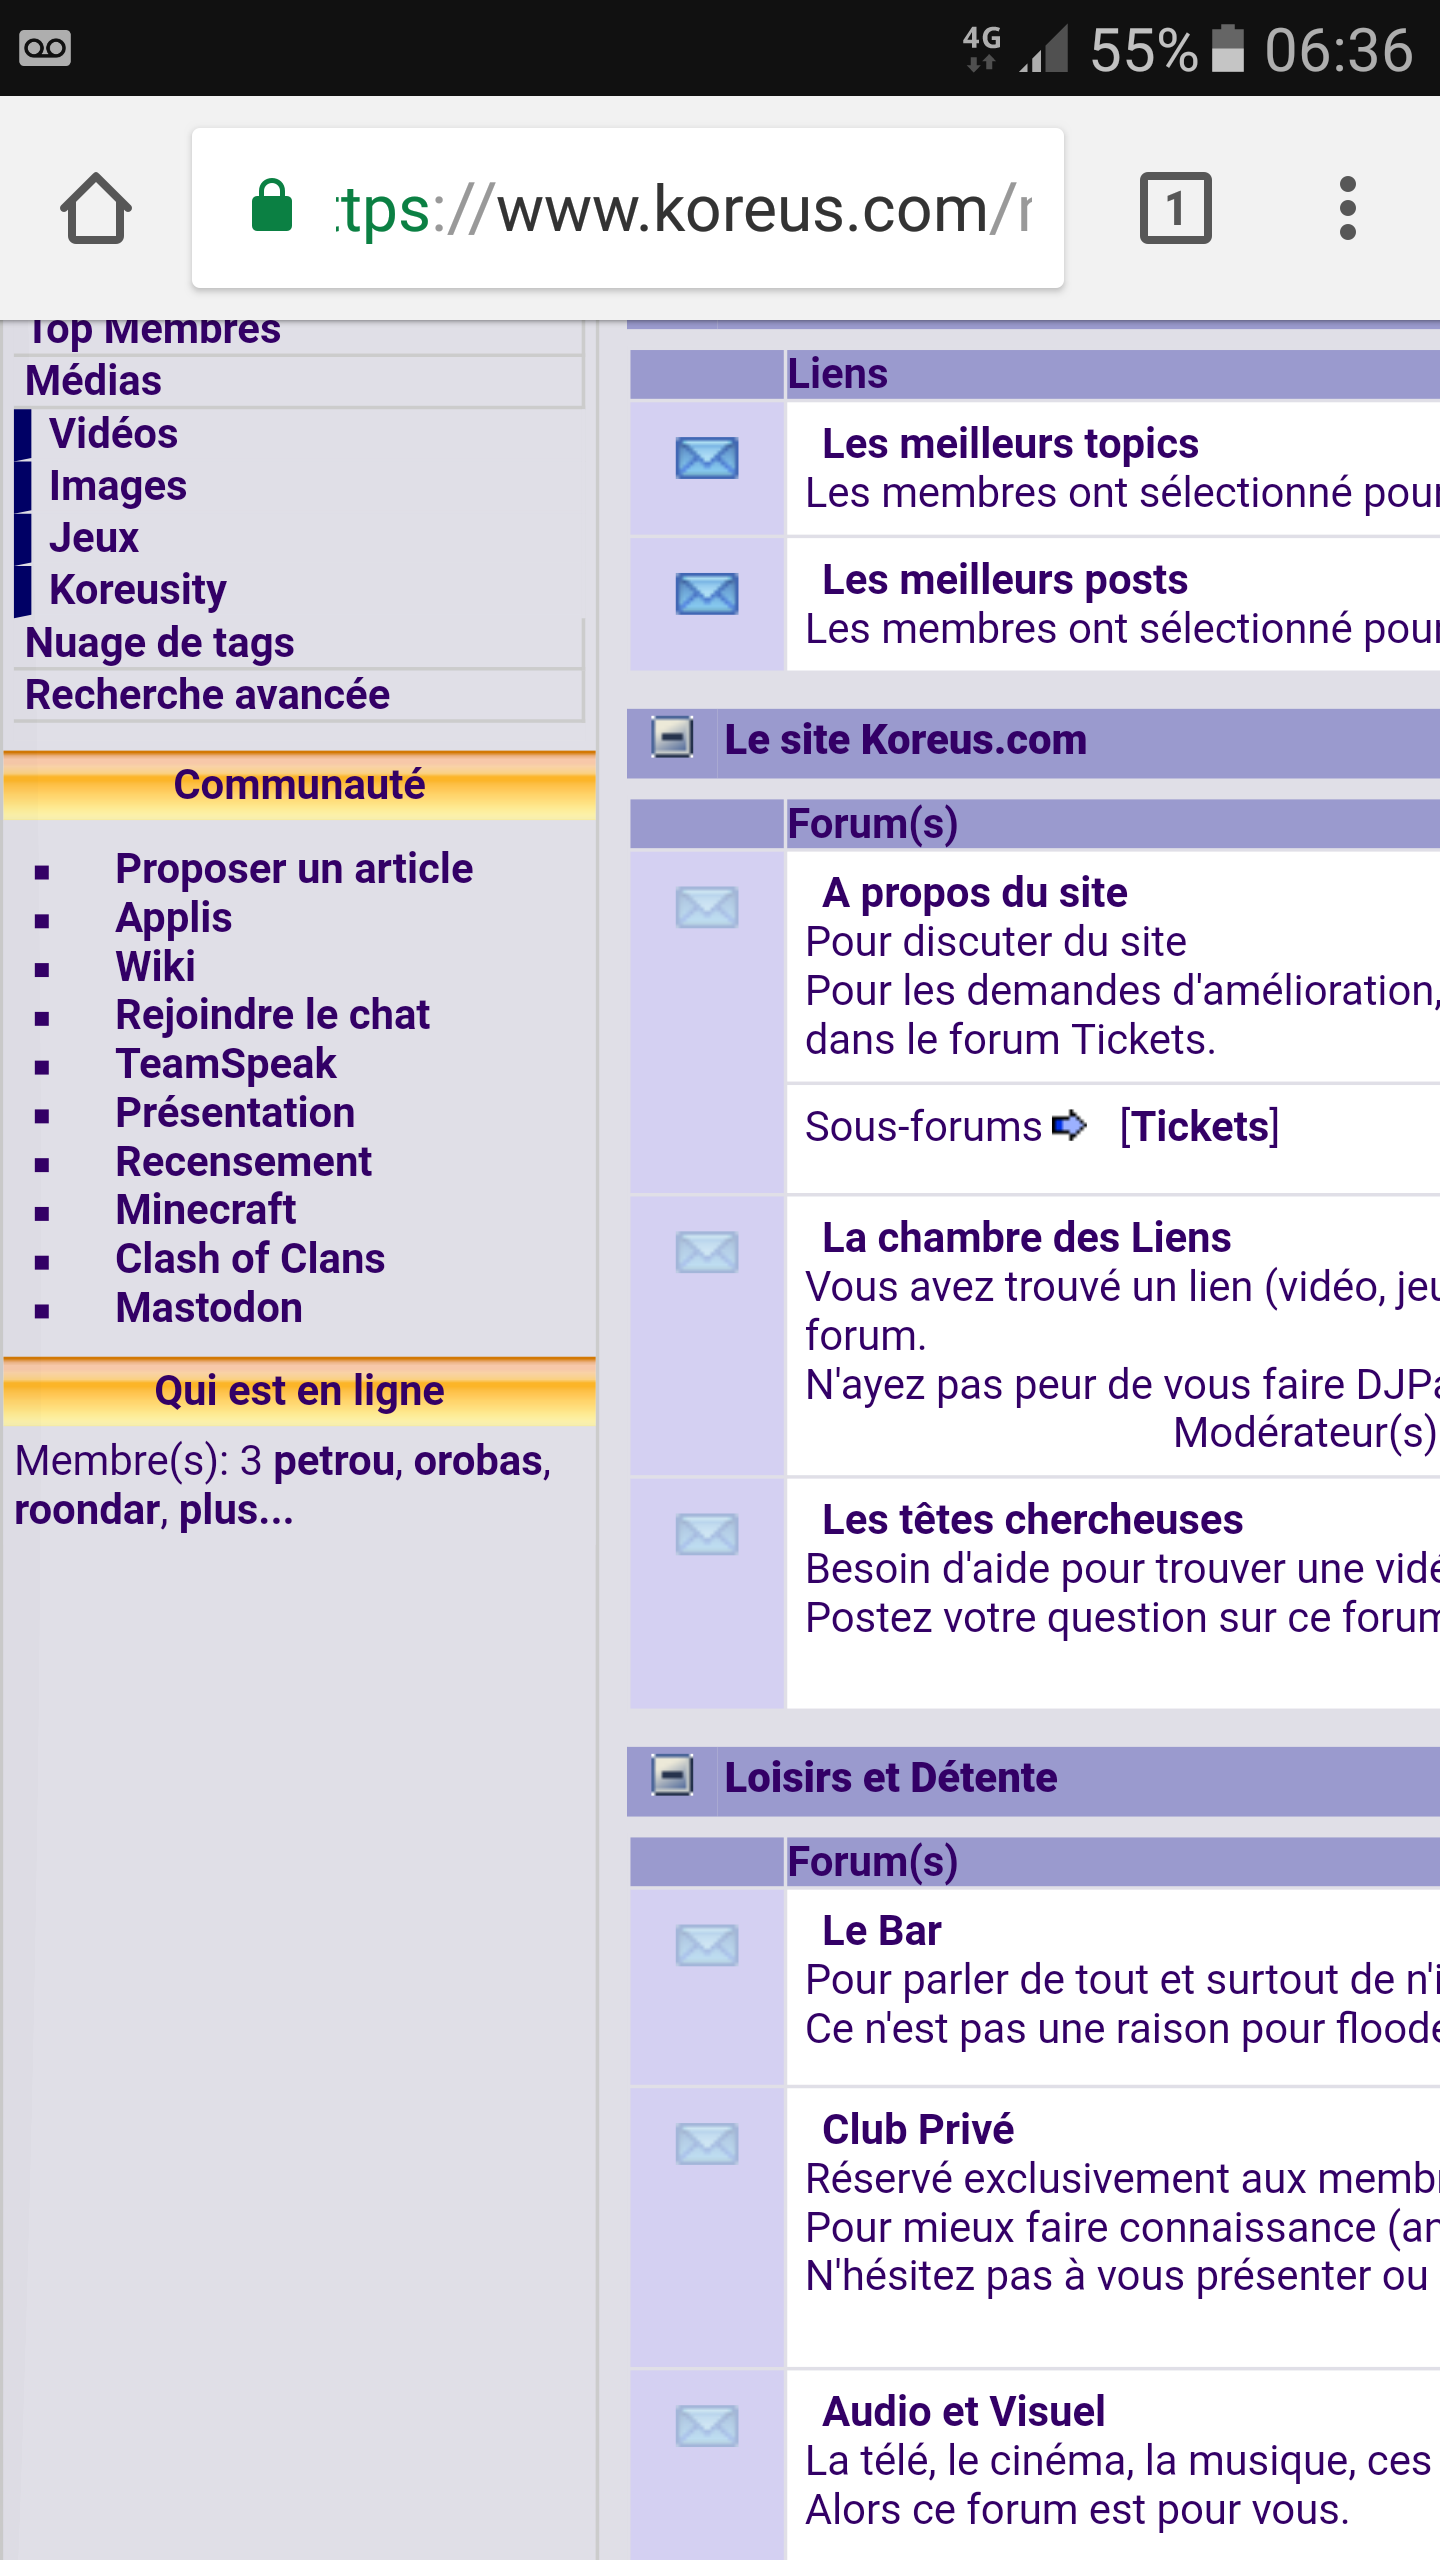Click envelope icon beside Les meilleurs posts
This screenshot has height=2560, width=1440.
pyautogui.click(x=707, y=594)
